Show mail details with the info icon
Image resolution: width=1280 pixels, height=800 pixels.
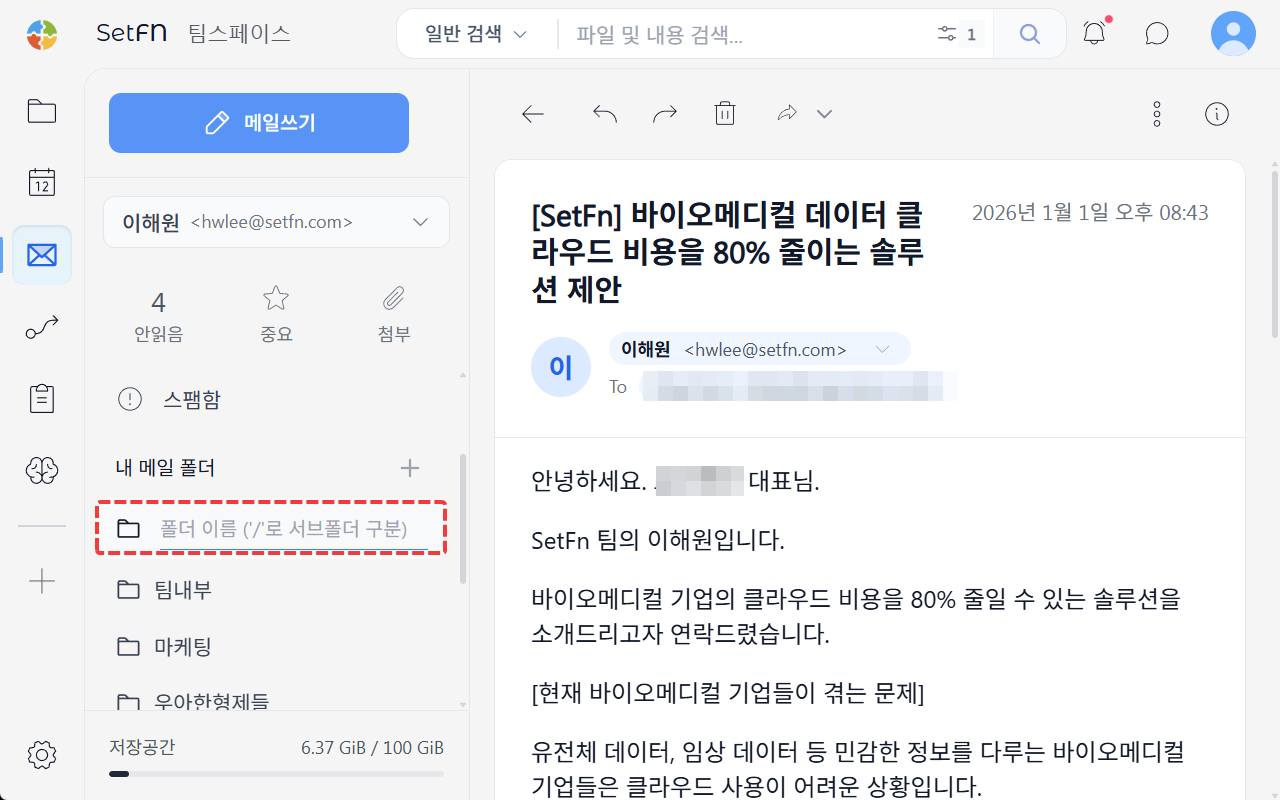point(1217,114)
